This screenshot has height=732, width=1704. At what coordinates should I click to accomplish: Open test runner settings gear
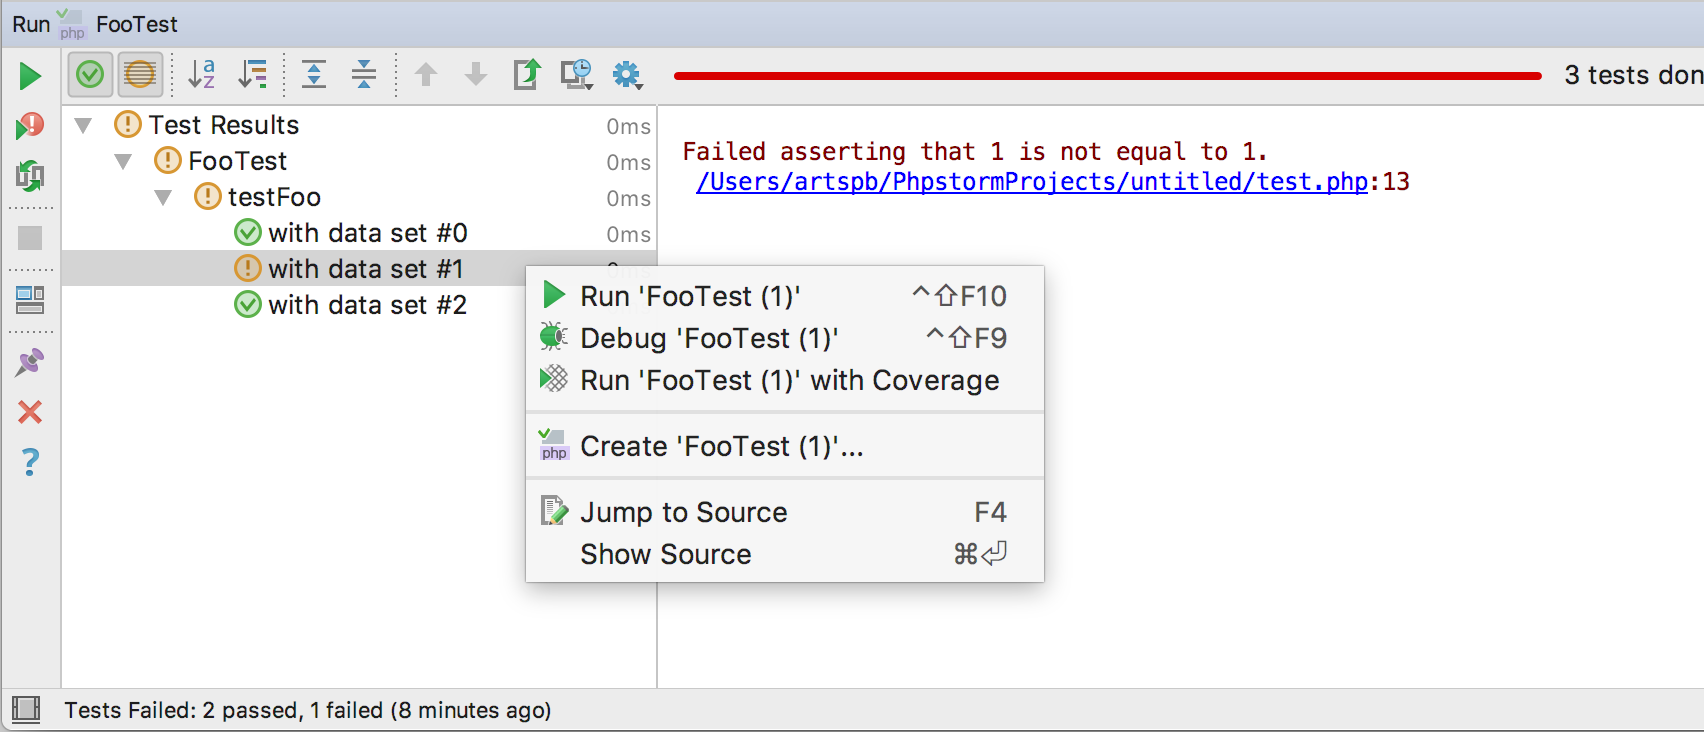click(627, 75)
